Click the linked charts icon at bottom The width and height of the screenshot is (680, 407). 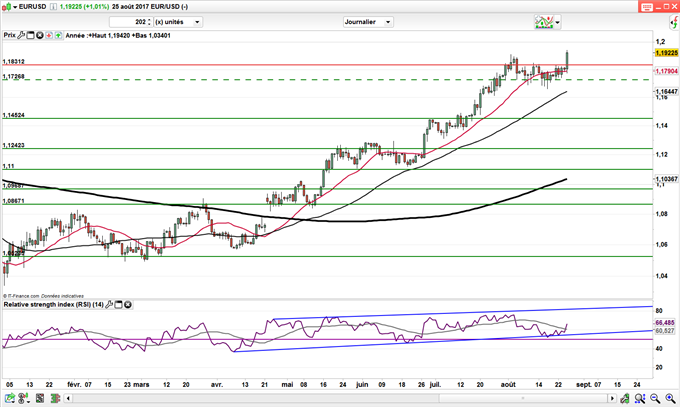point(24,398)
